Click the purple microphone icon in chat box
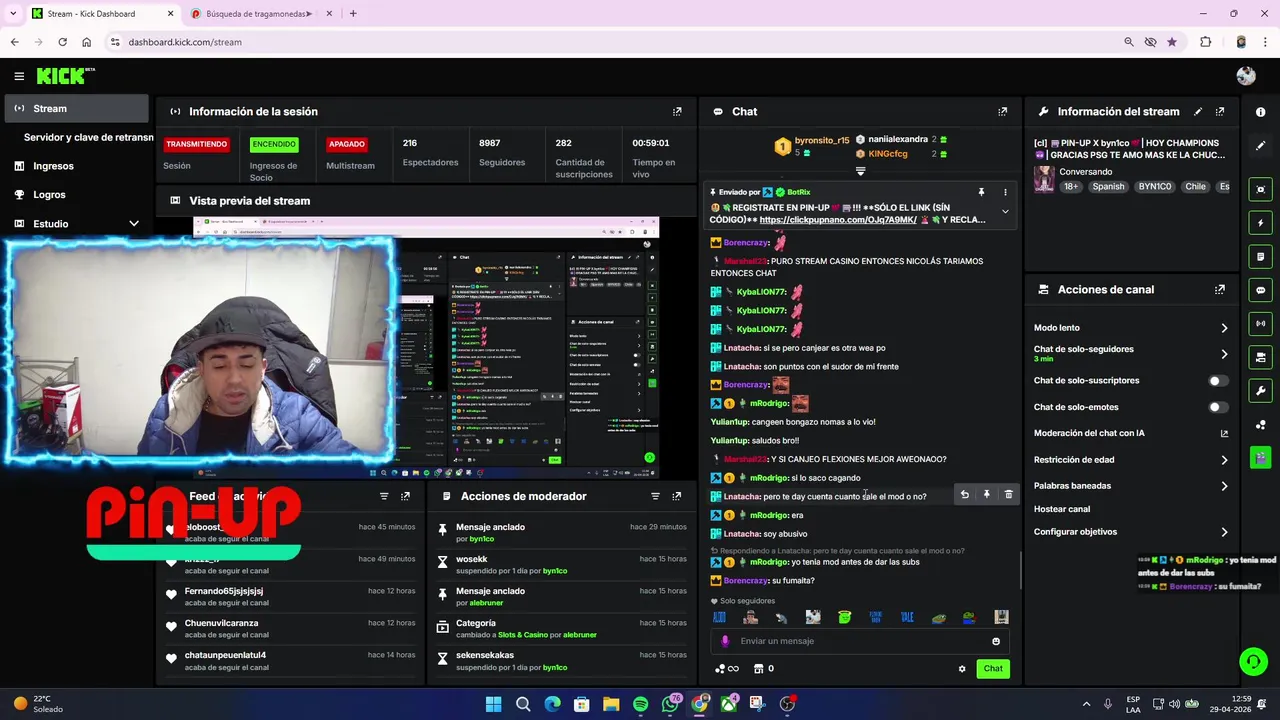The image size is (1280, 720). point(725,642)
